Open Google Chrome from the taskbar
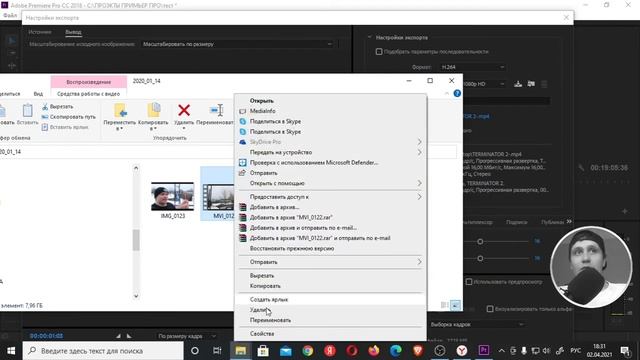This screenshot has height=360, width=640. click(308, 351)
